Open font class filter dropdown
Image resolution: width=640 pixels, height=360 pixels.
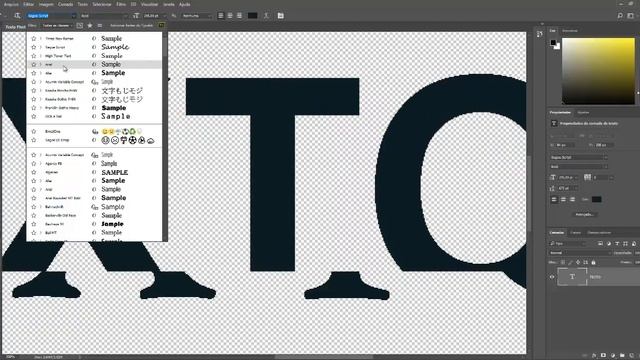[x=57, y=25]
